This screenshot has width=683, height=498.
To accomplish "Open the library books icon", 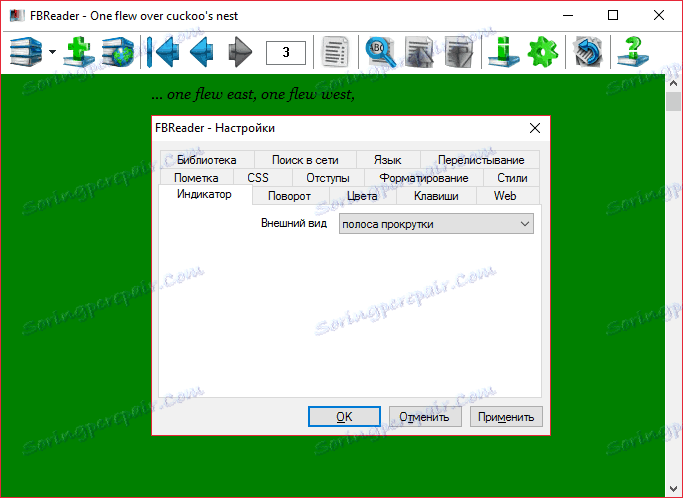I will [x=26, y=52].
